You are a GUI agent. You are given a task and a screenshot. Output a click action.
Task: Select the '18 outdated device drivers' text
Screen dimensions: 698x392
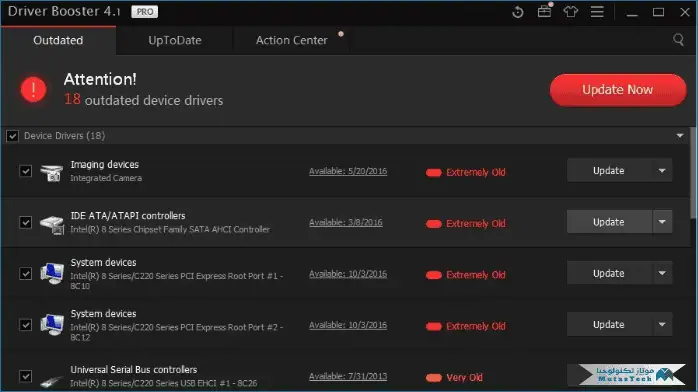pos(143,100)
